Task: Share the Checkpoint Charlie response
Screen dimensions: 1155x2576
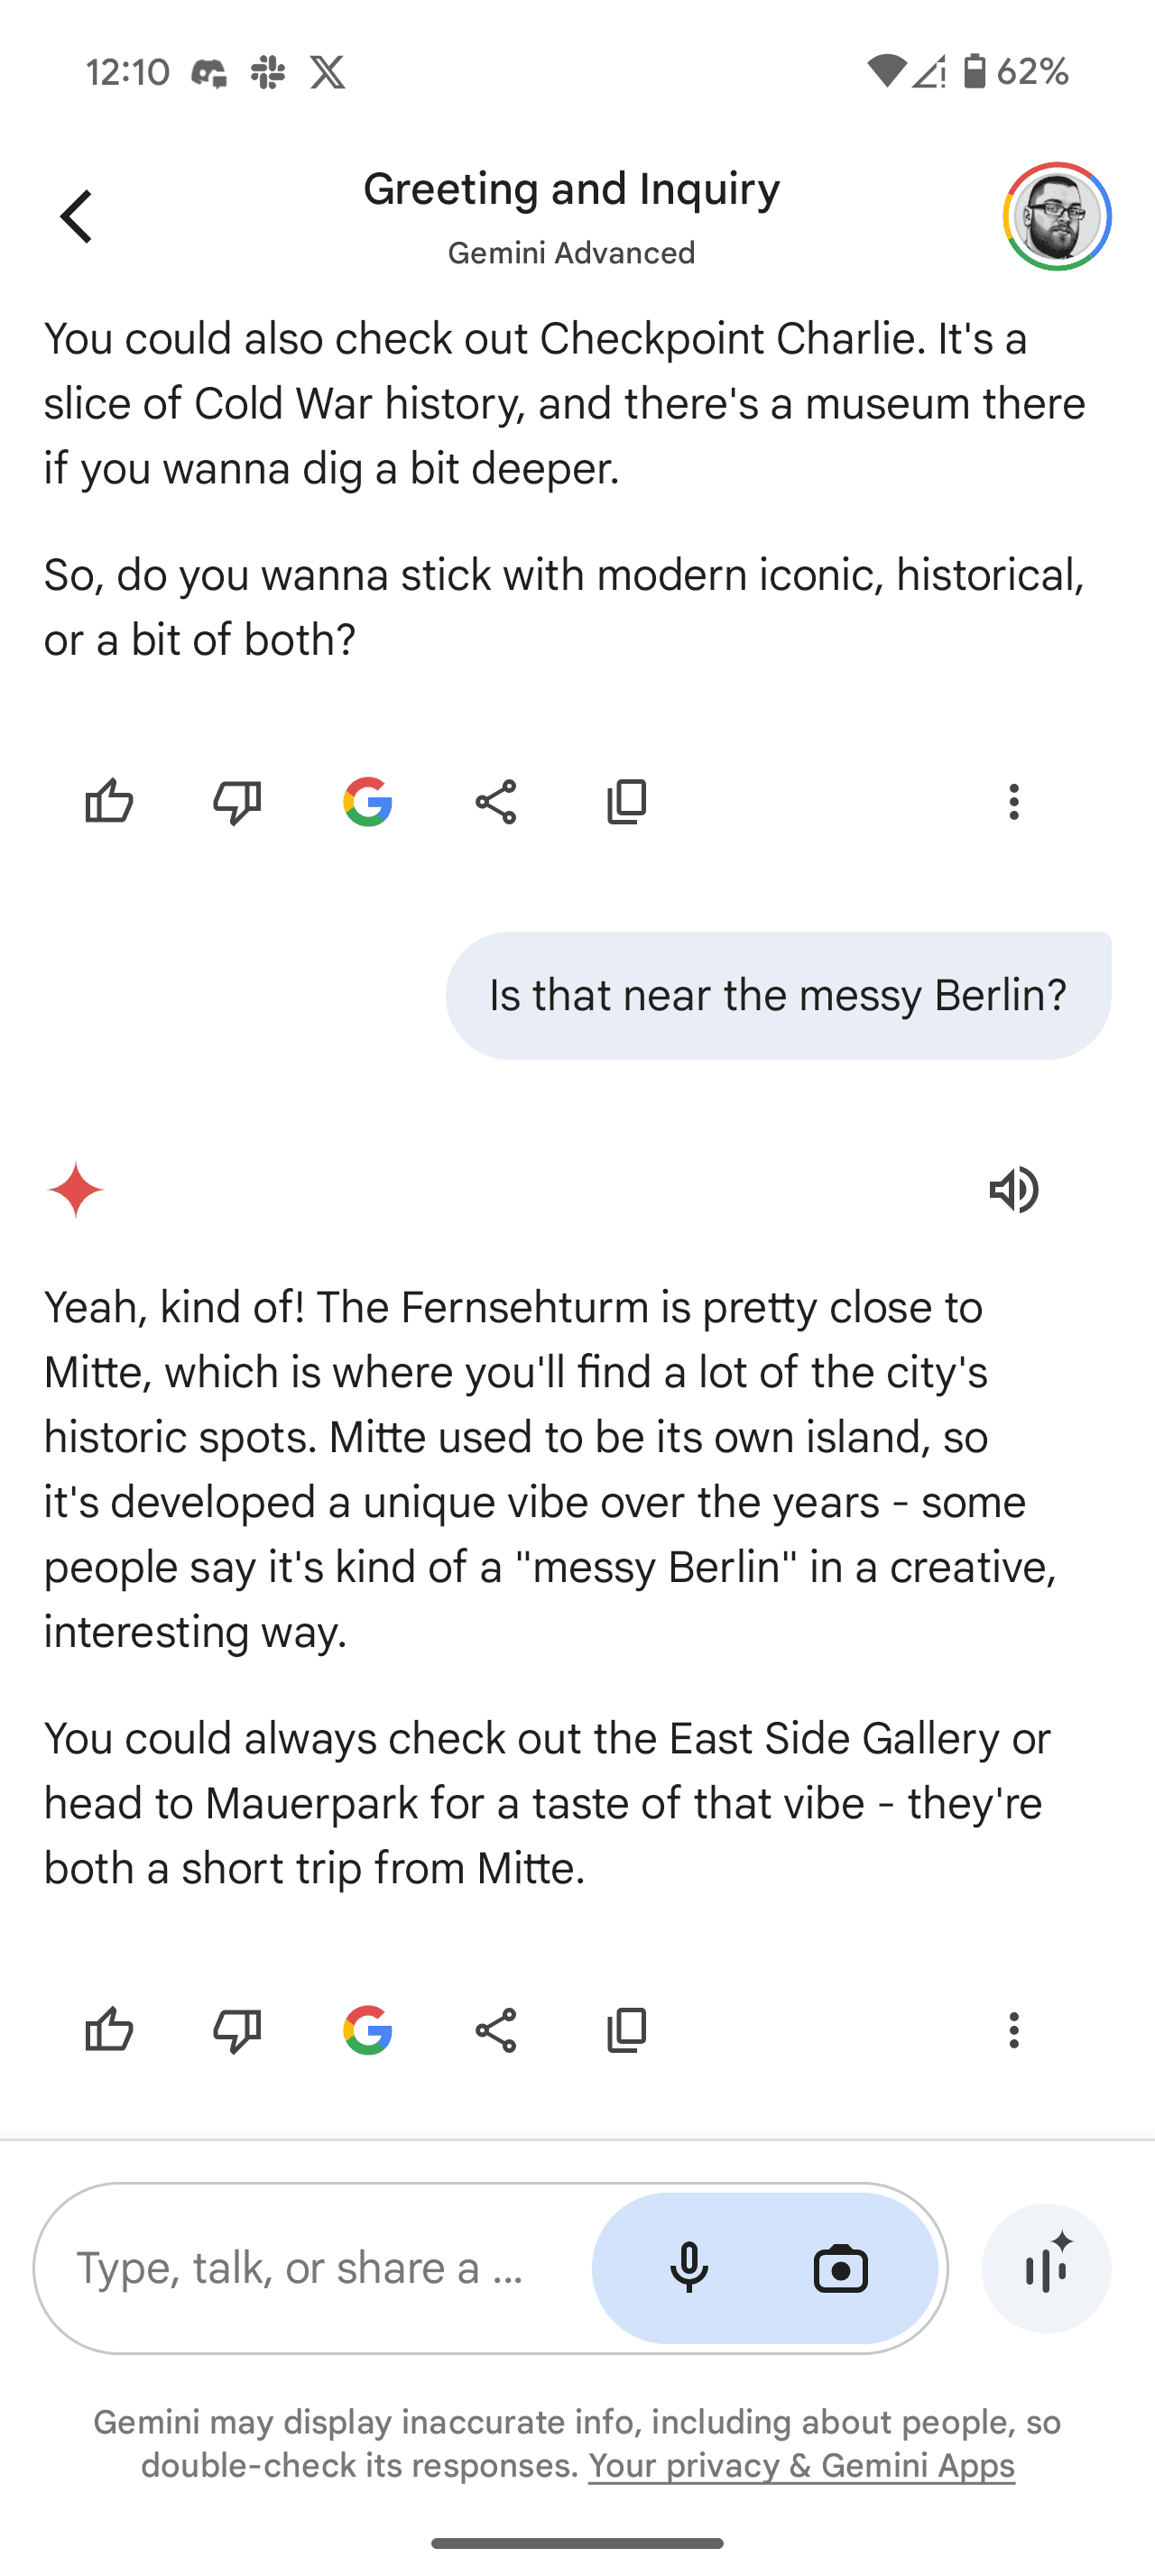Action: pos(496,802)
